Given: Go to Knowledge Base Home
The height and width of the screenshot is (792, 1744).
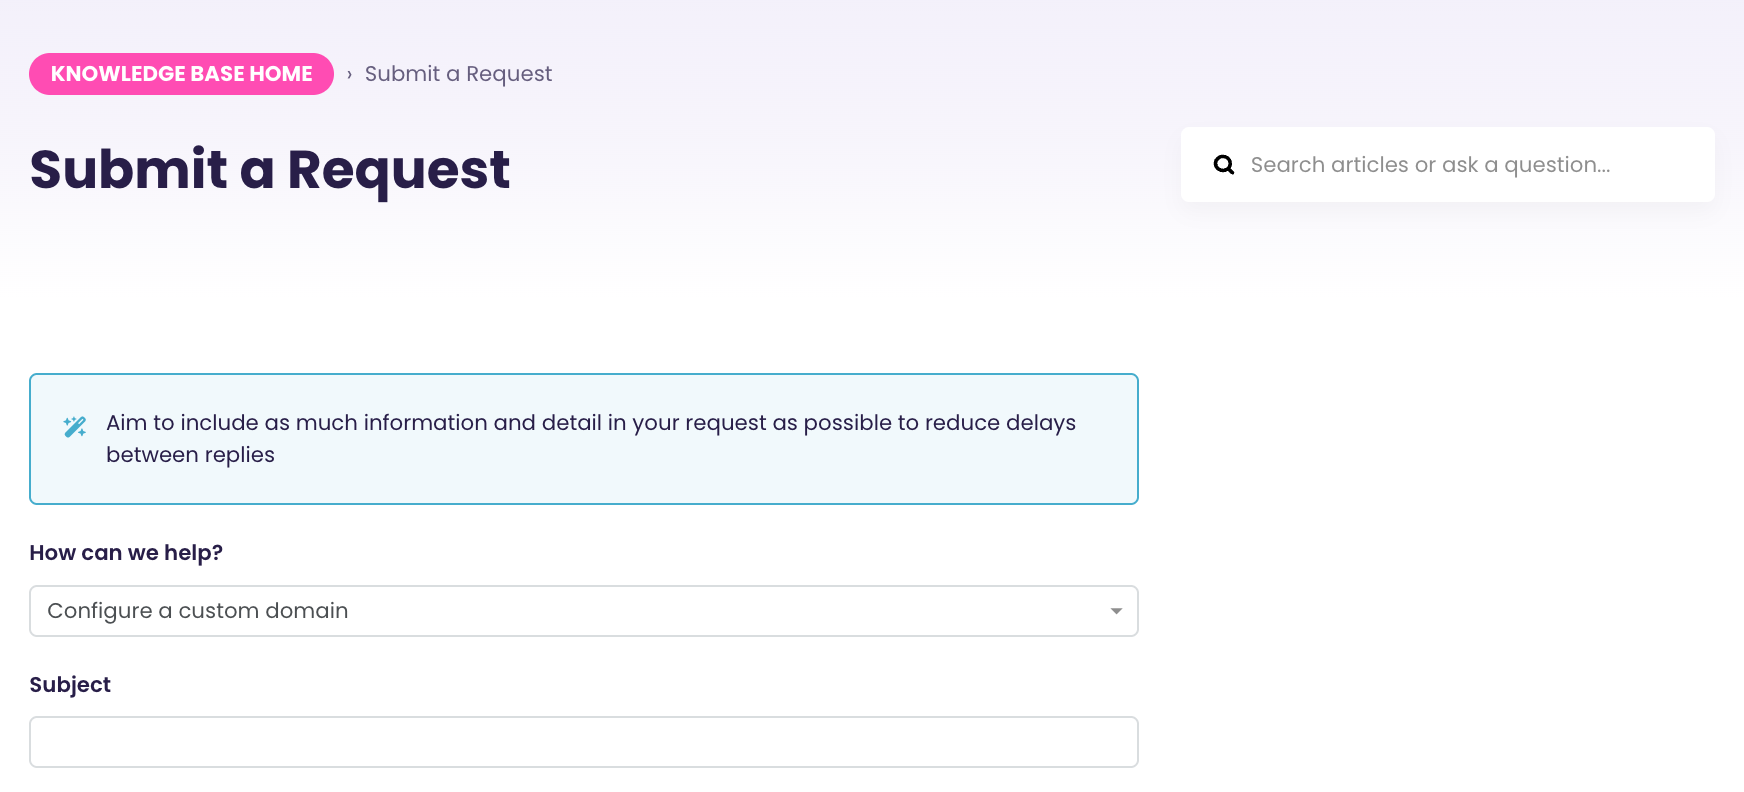Looking at the screenshot, I should (181, 74).
